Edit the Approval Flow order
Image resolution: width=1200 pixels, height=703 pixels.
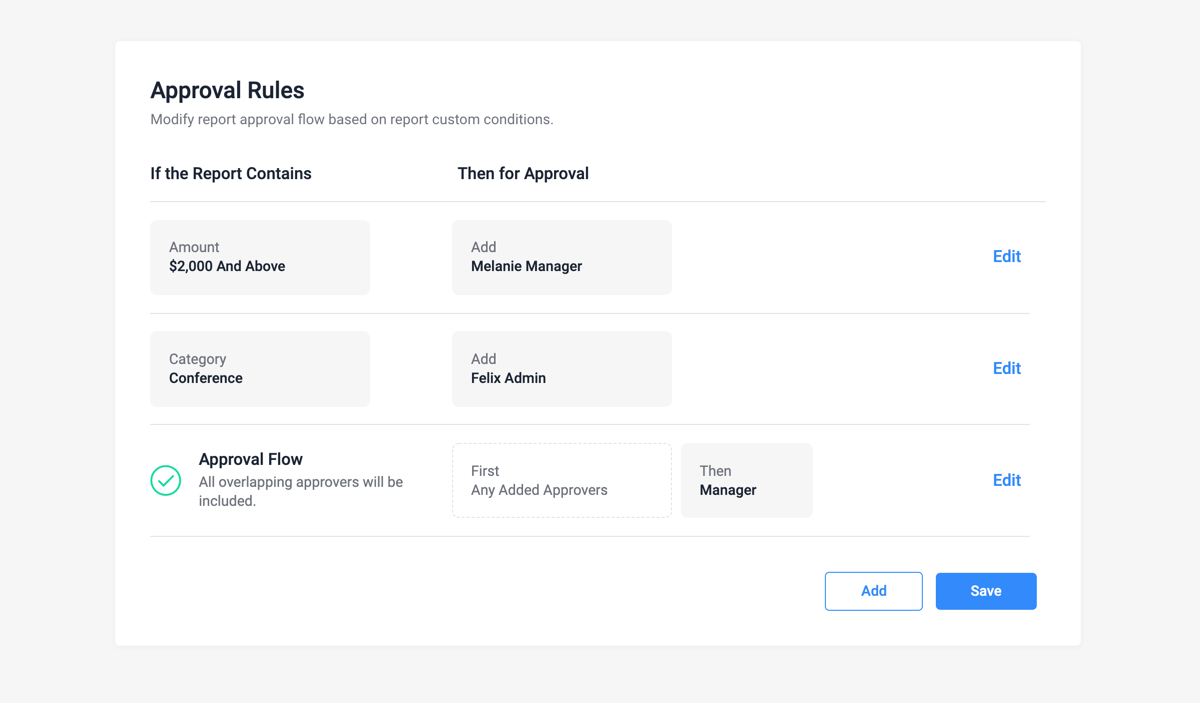(x=1006, y=480)
